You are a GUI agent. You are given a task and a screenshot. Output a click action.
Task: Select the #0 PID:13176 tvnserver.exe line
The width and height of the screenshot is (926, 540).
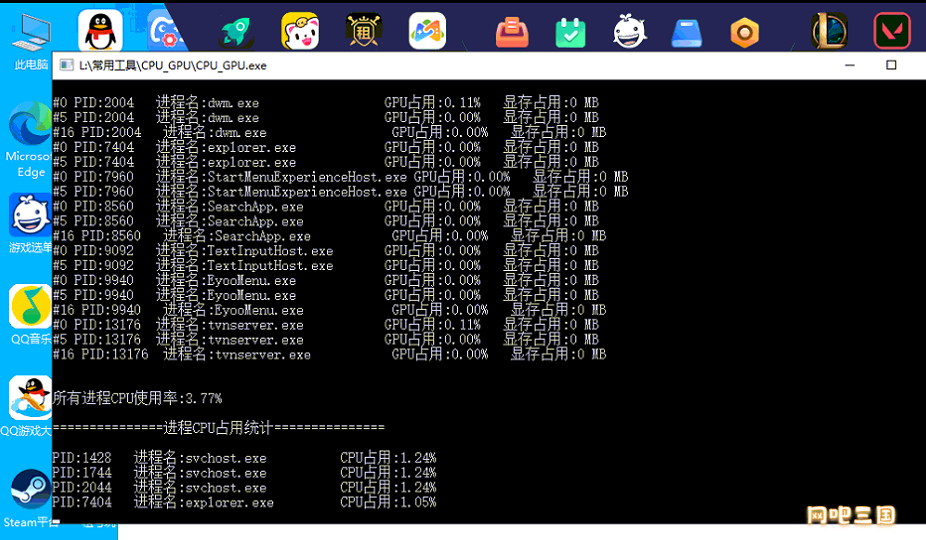[x=326, y=324]
